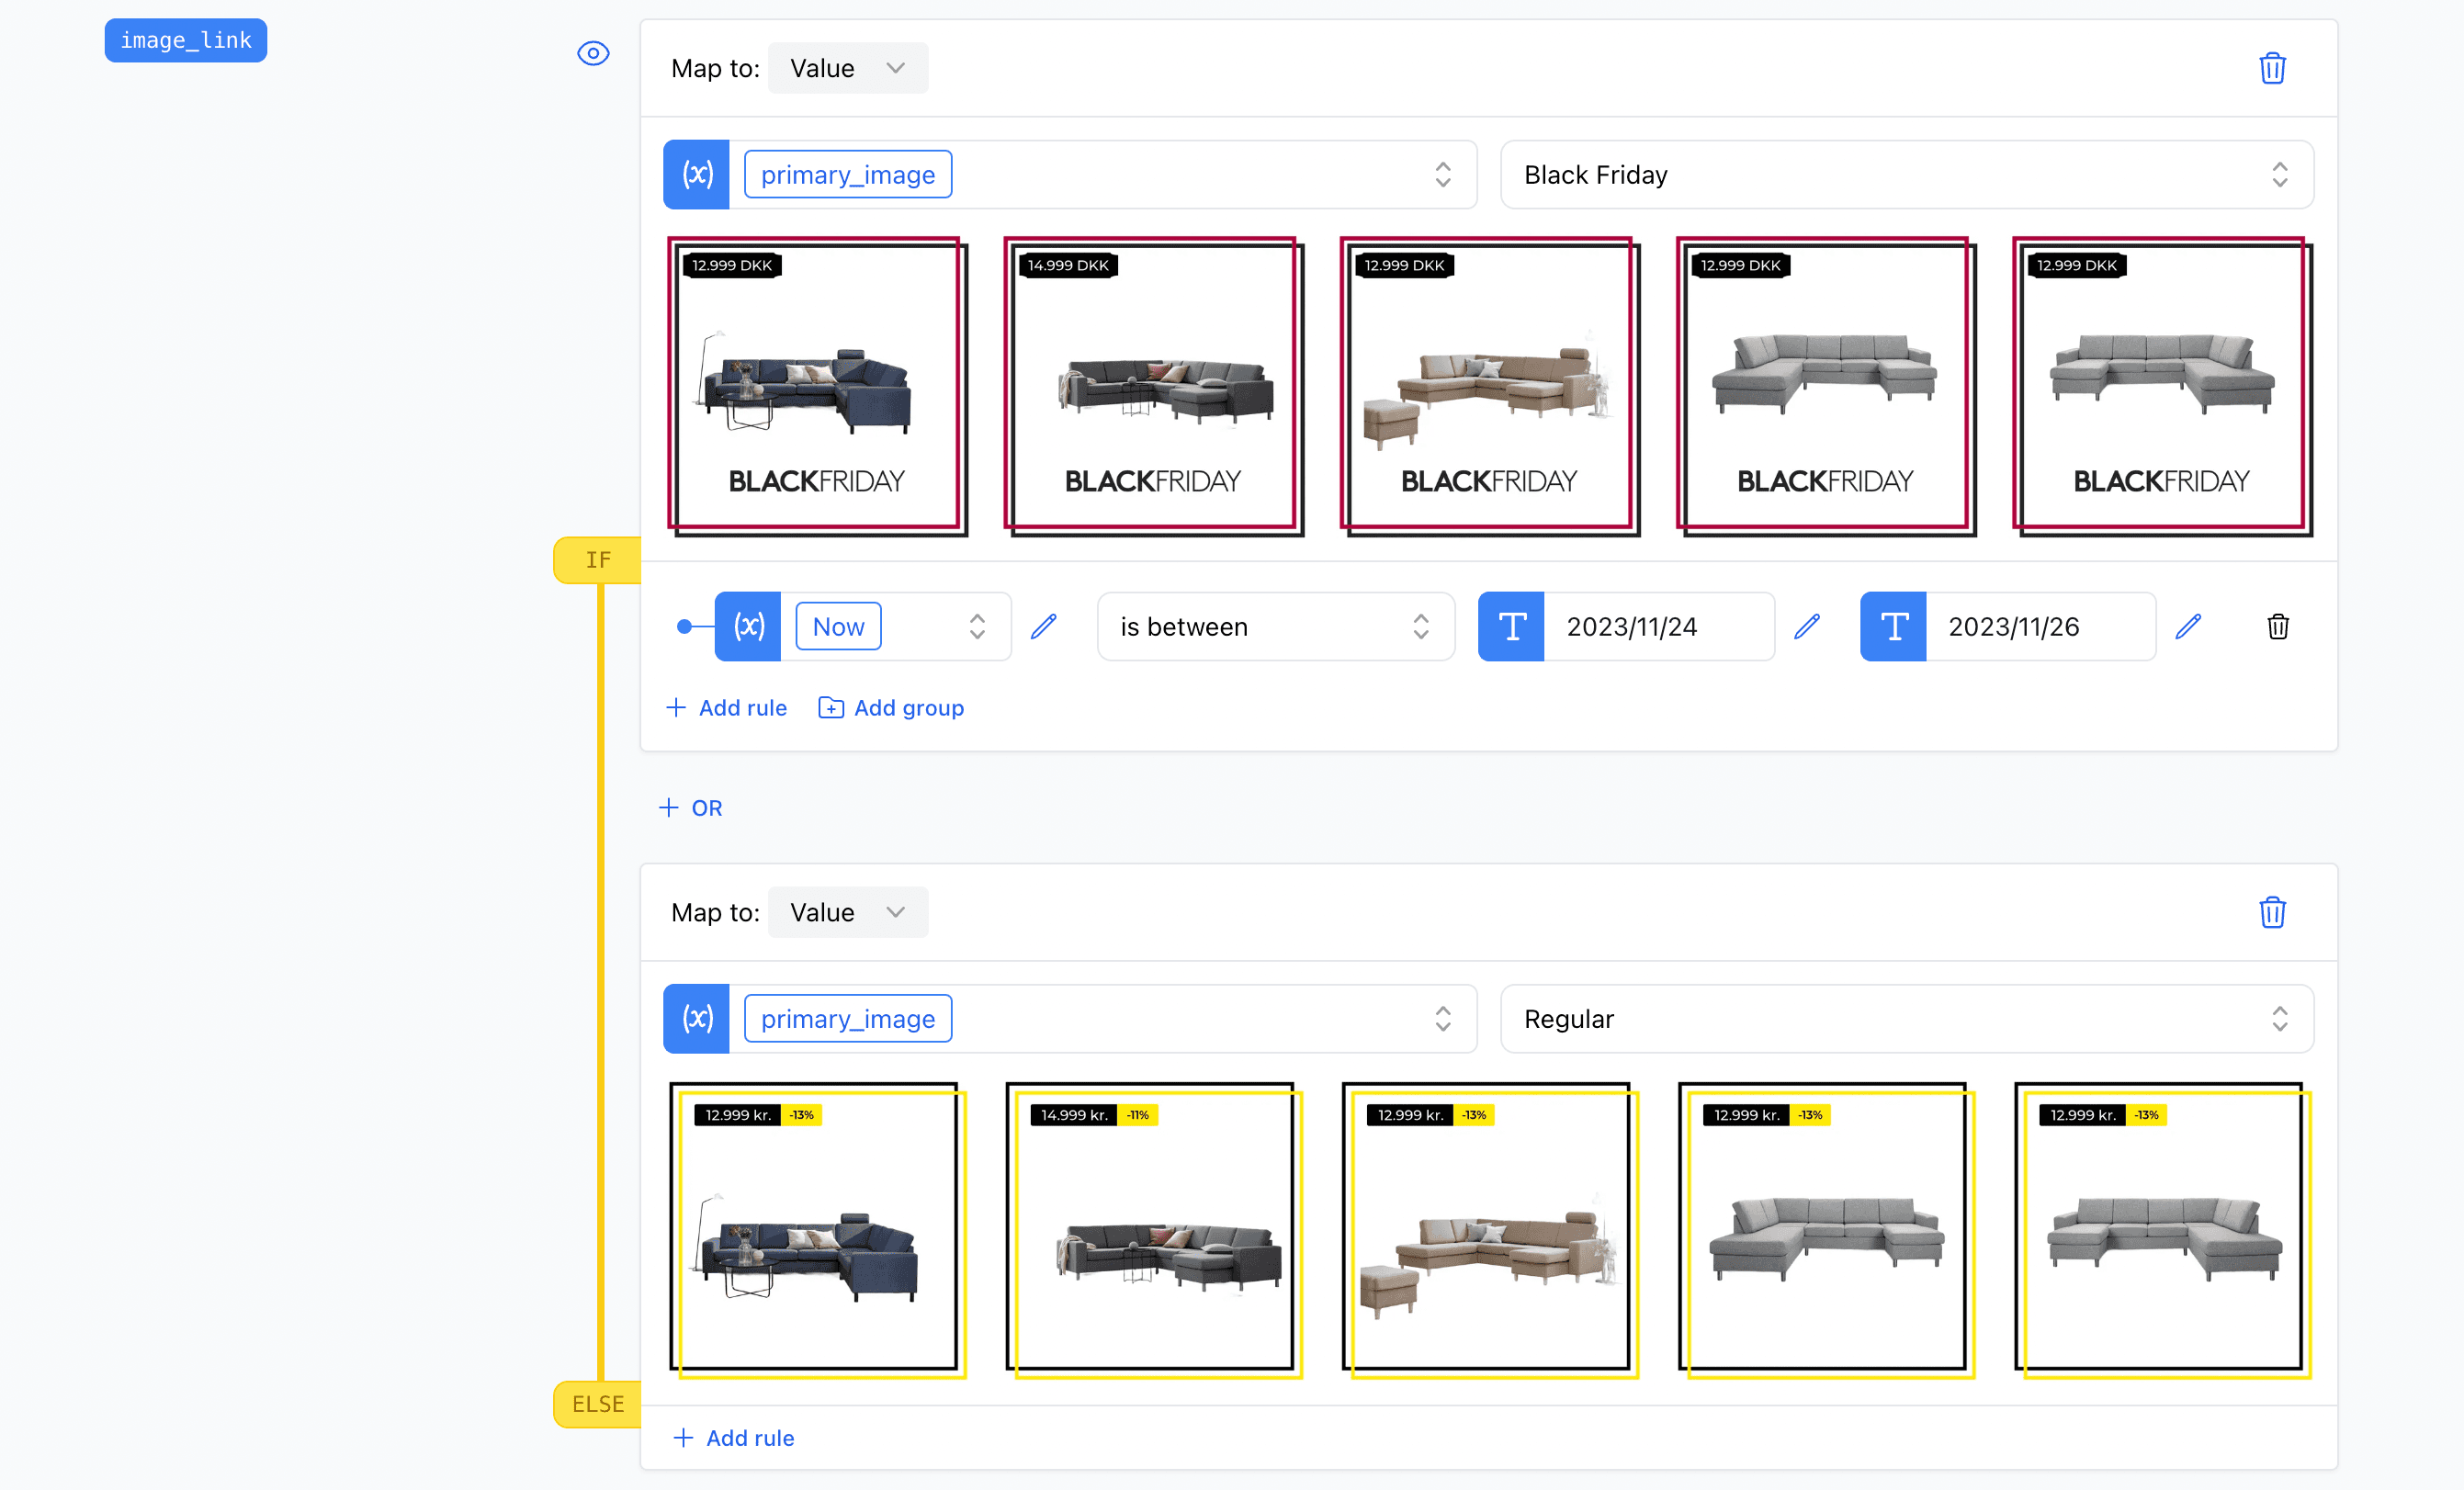Edit the 2023/11/26 end date pencil
Image resolution: width=2464 pixels, height=1490 pixels.
click(x=2188, y=627)
